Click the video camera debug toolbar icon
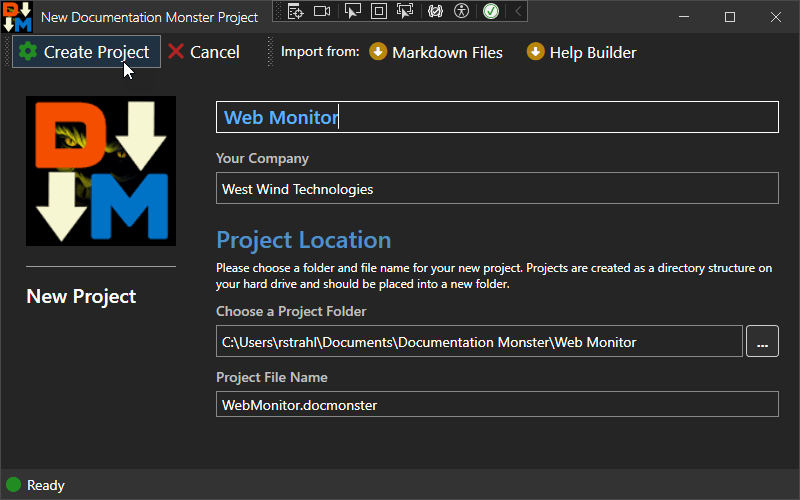800x500 pixels. pos(322,11)
